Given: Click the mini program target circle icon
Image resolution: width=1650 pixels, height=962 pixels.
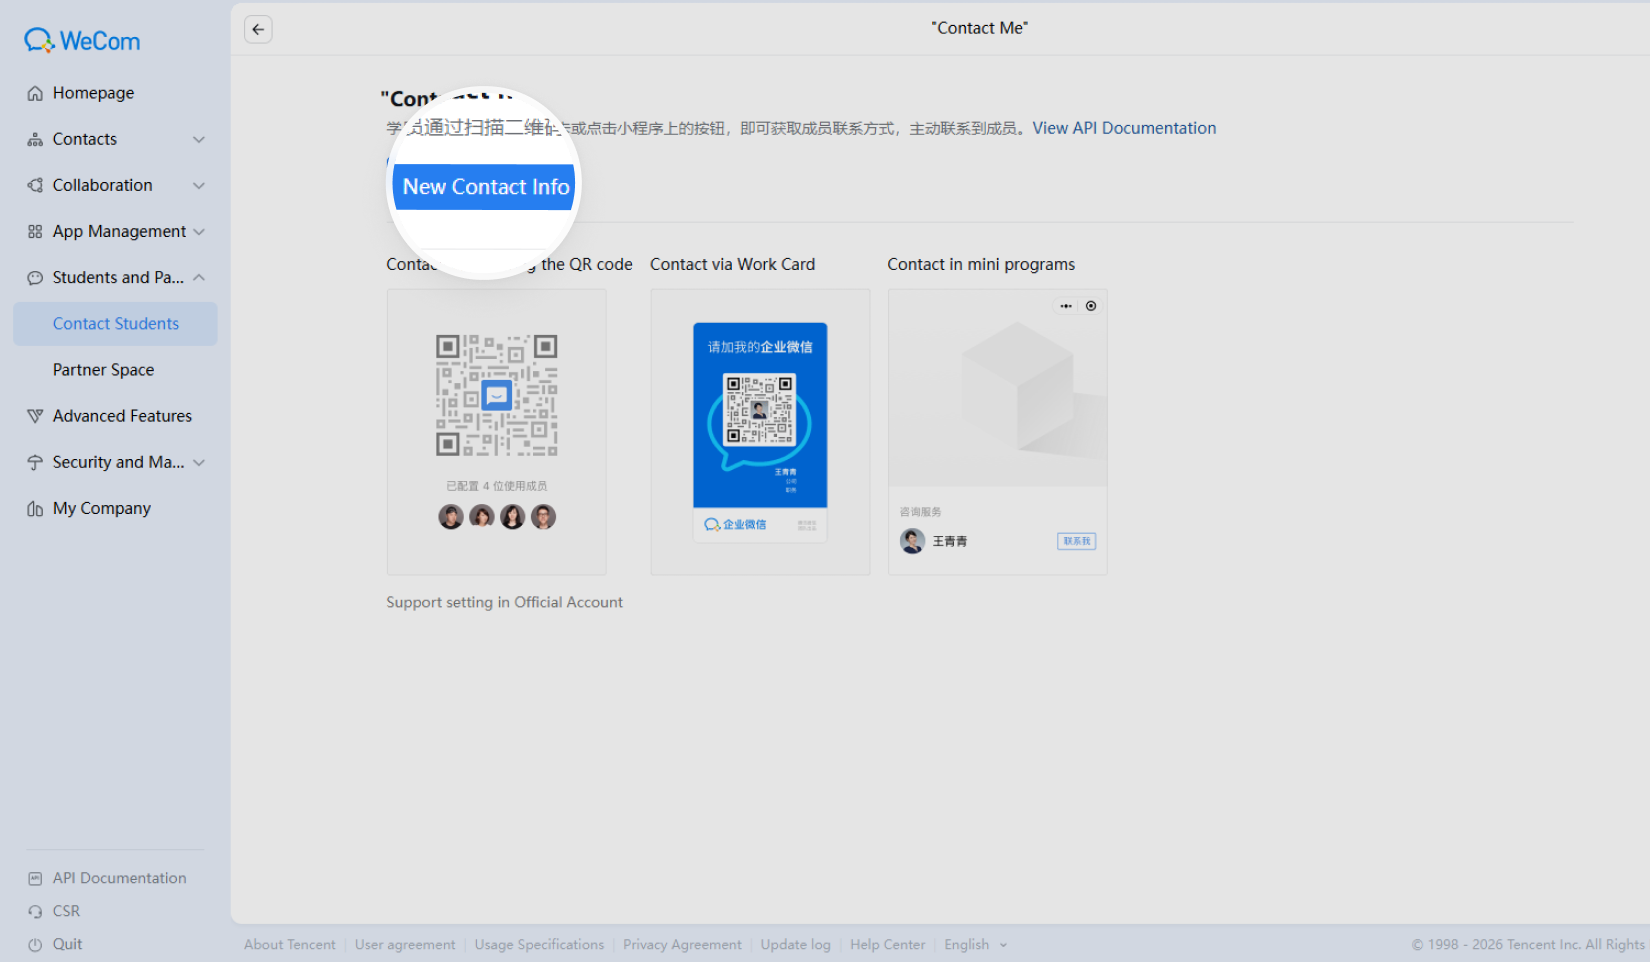Looking at the screenshot, I should (x=1091, y=306).
